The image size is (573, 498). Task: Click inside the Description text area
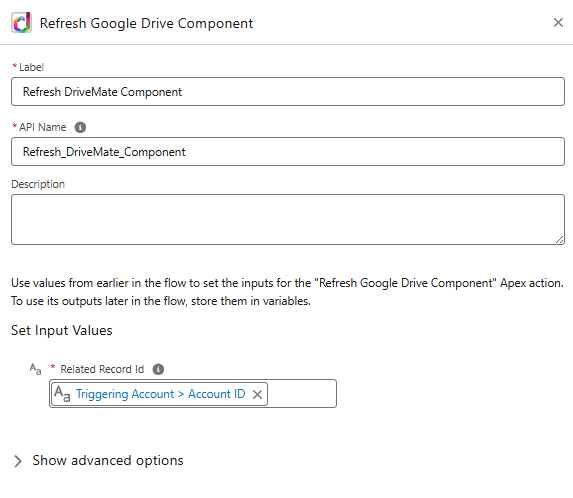pos(288,219)
